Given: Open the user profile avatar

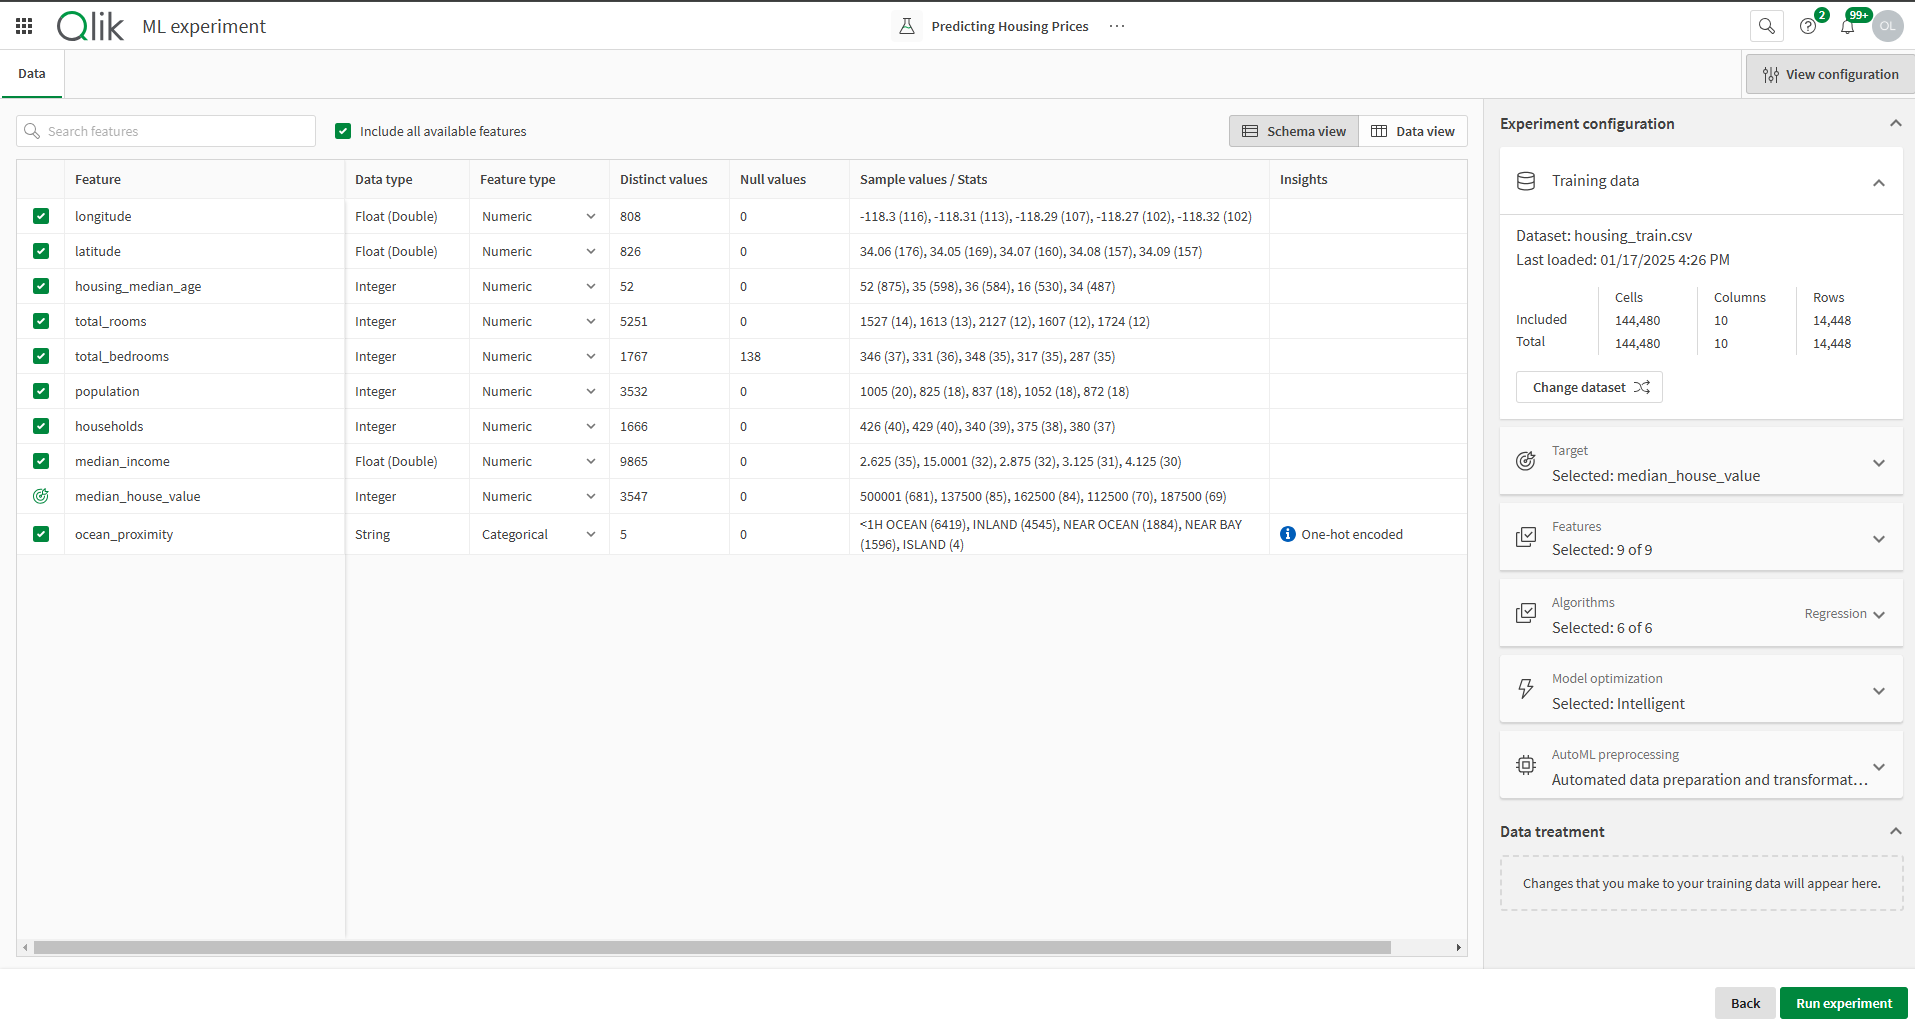Looking at the screenshot, I should point(1887,26).
